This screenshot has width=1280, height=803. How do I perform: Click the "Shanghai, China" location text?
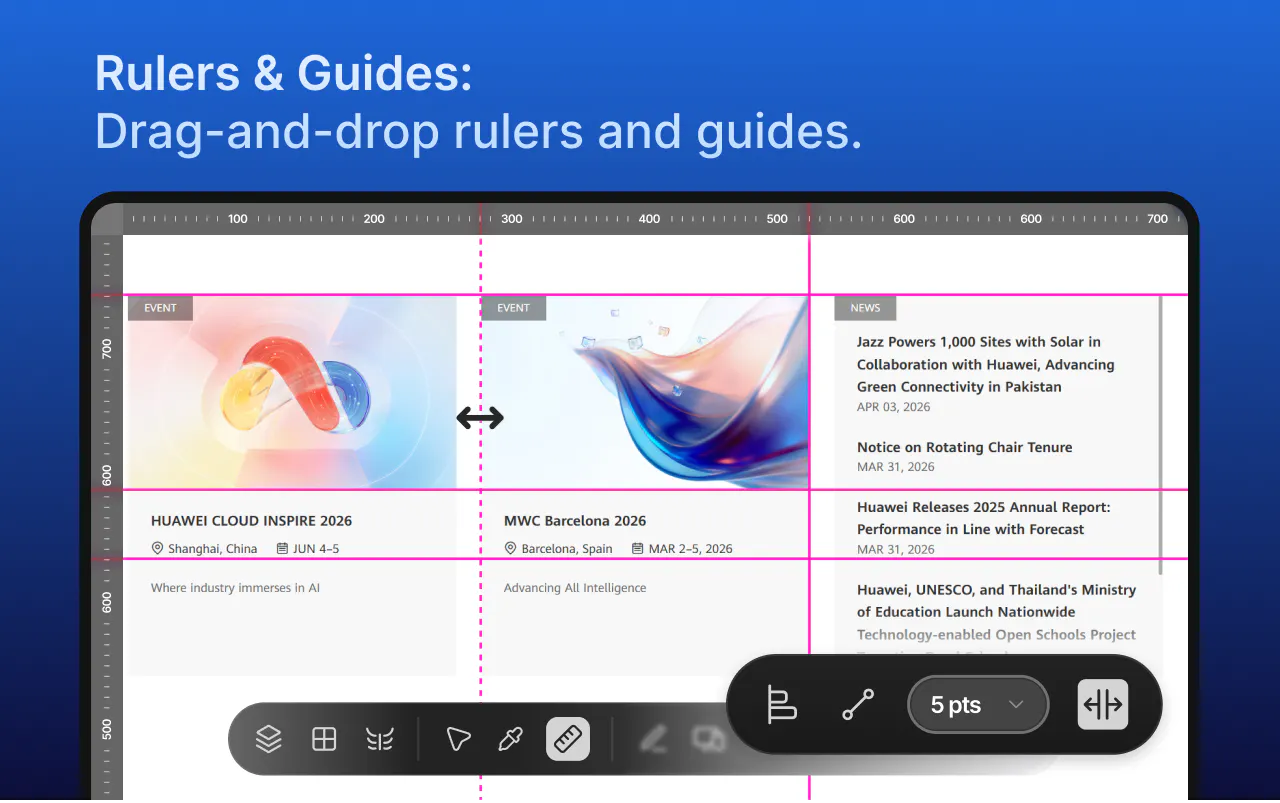click(212, 549)
